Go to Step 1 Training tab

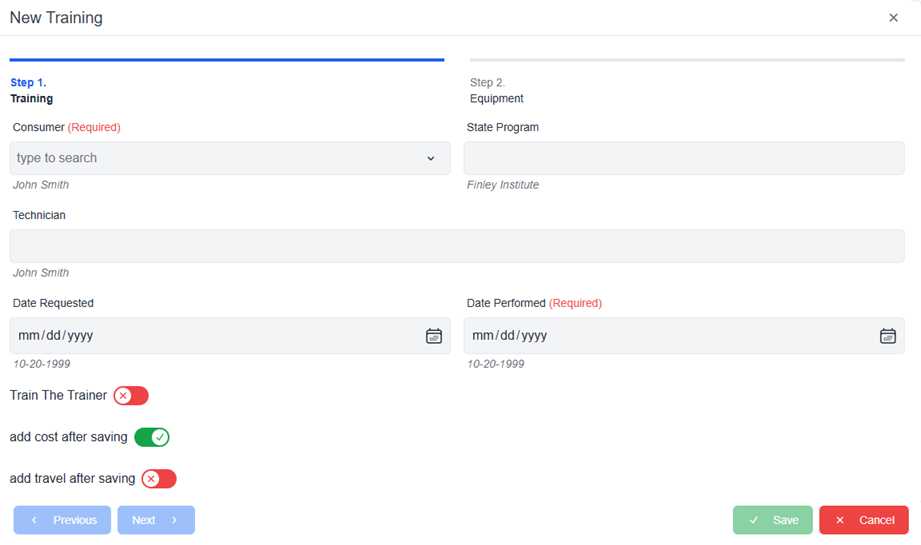(32, 90)
